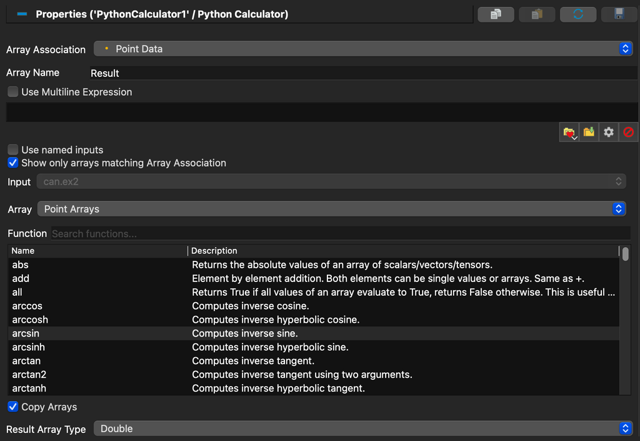
Task: Select the arccos function row
Action: click(313, 306)
